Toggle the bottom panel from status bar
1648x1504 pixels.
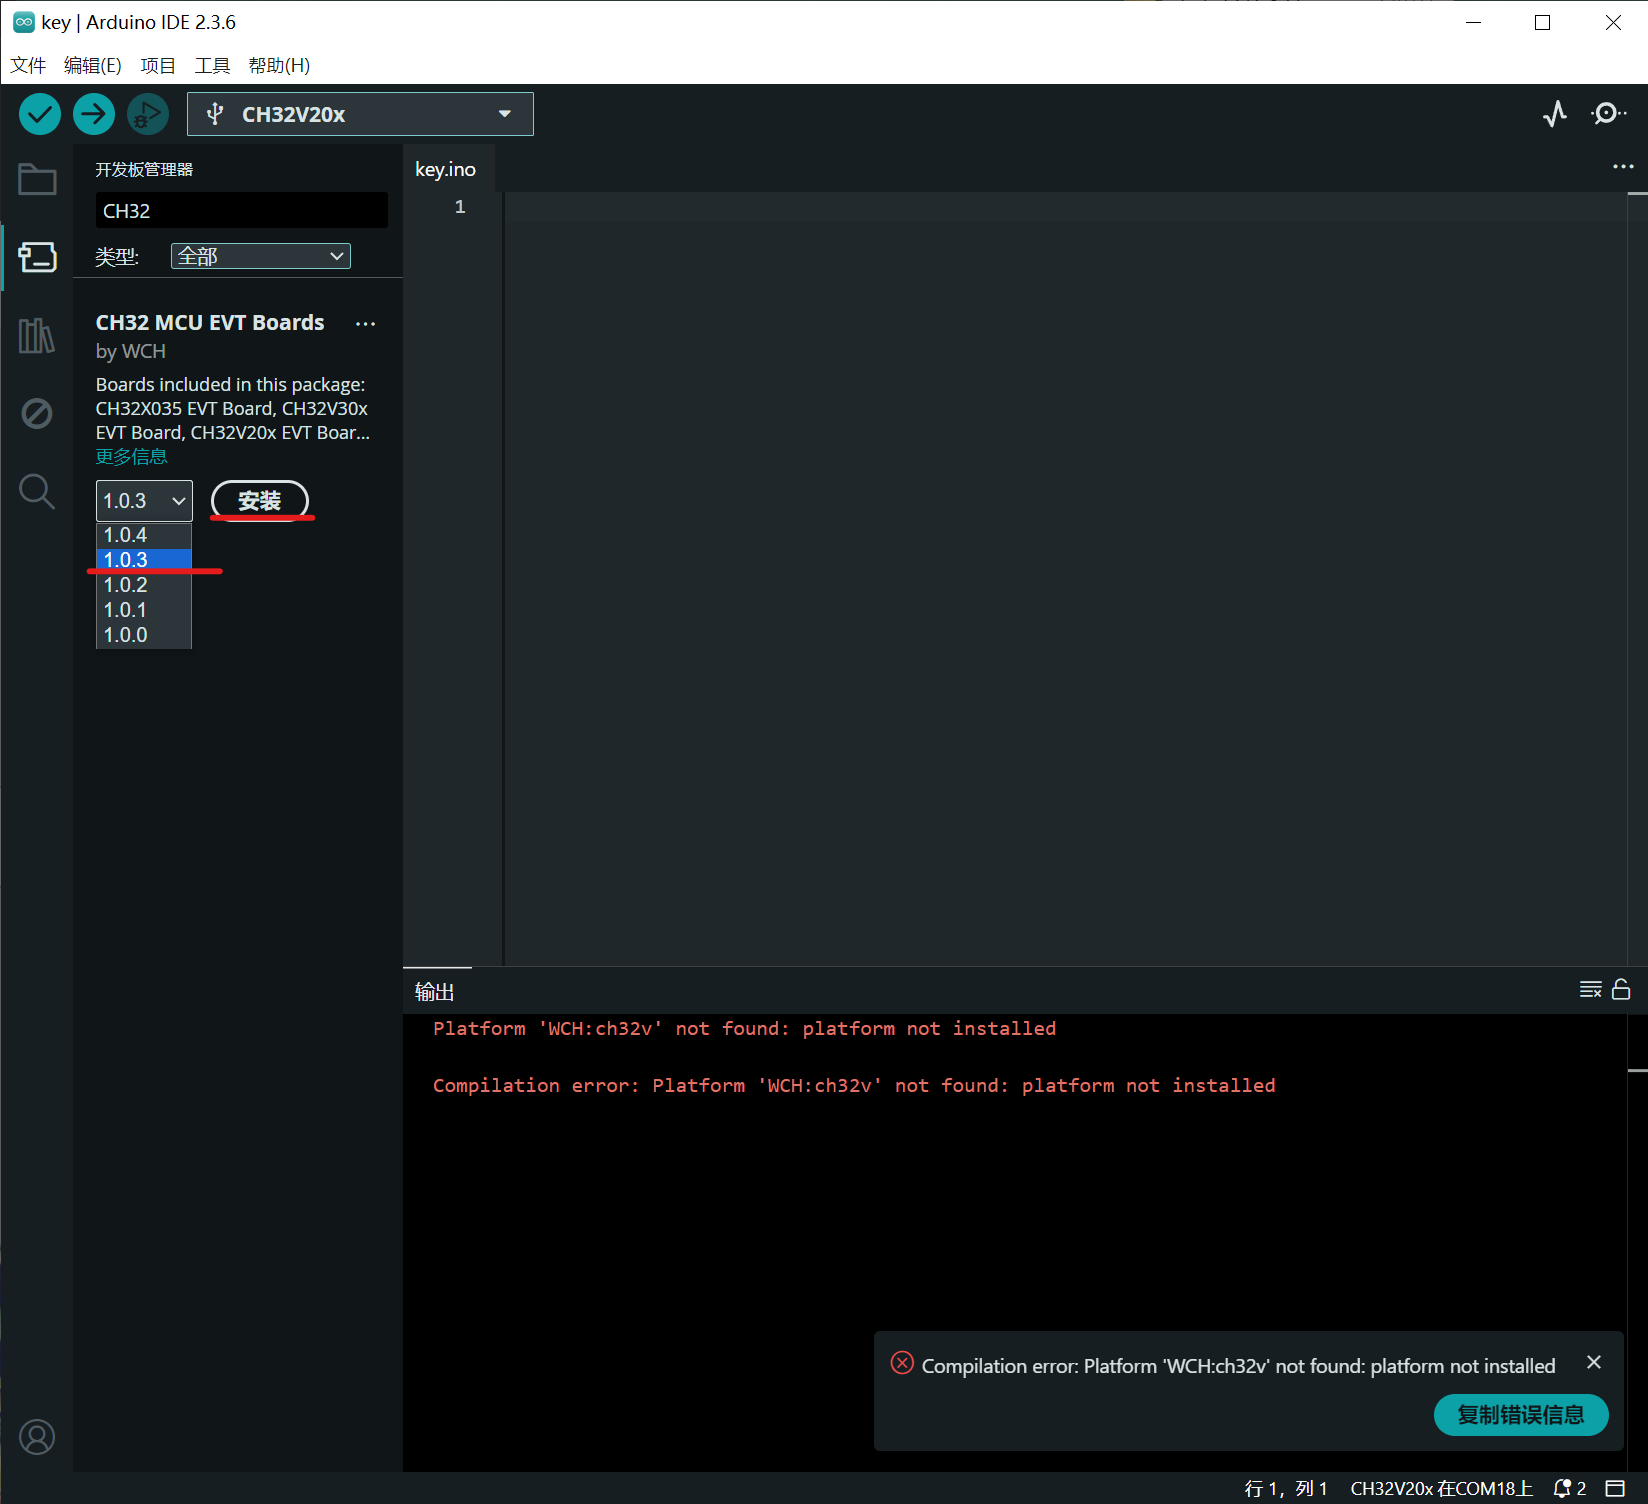point(1615,1488)
